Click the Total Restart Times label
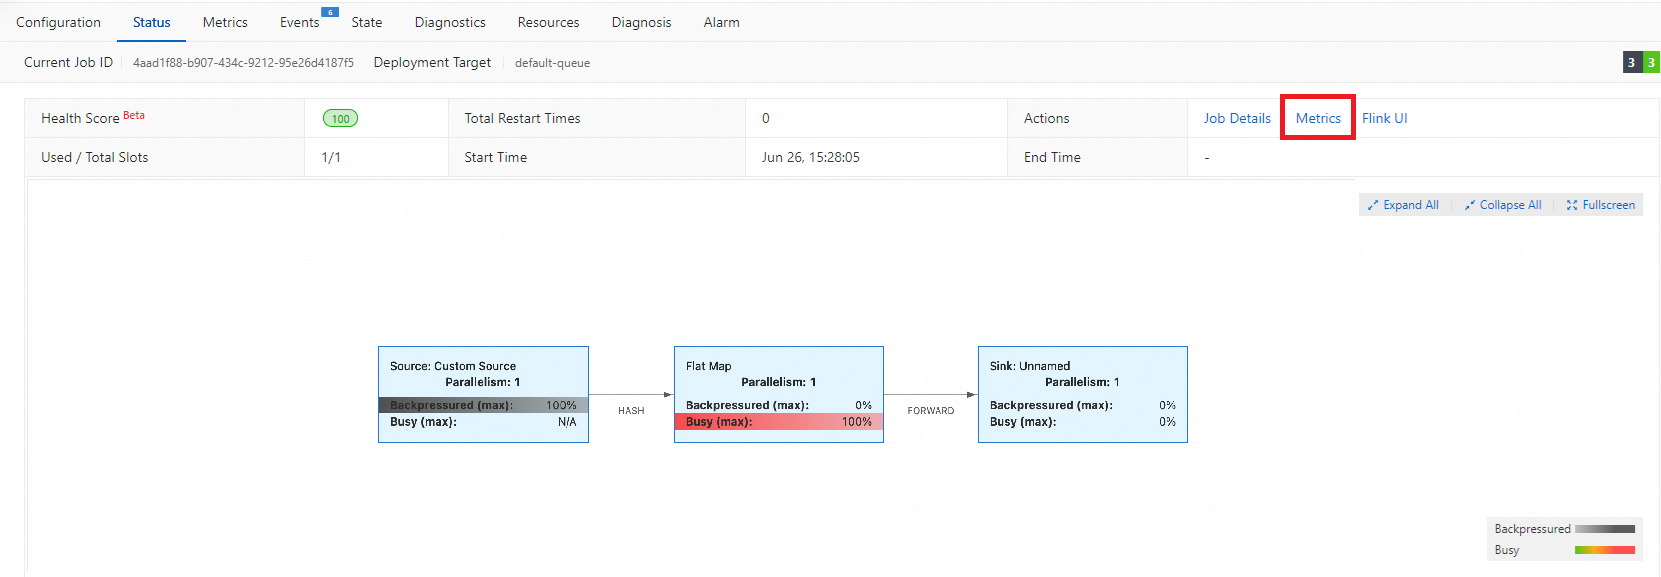 (522, 118)
